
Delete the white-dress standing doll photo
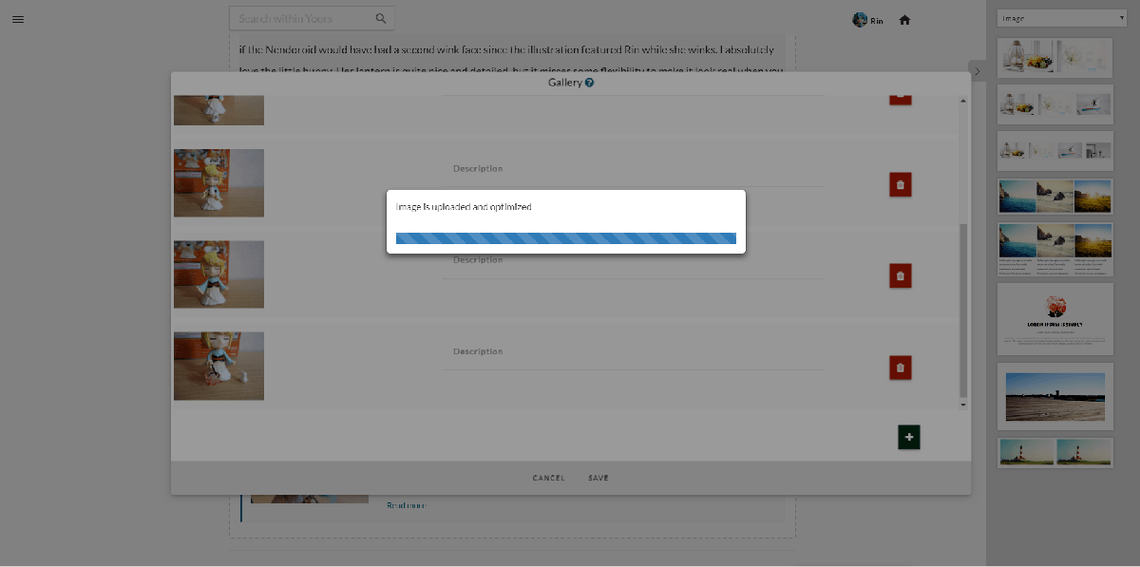point(900,185)
